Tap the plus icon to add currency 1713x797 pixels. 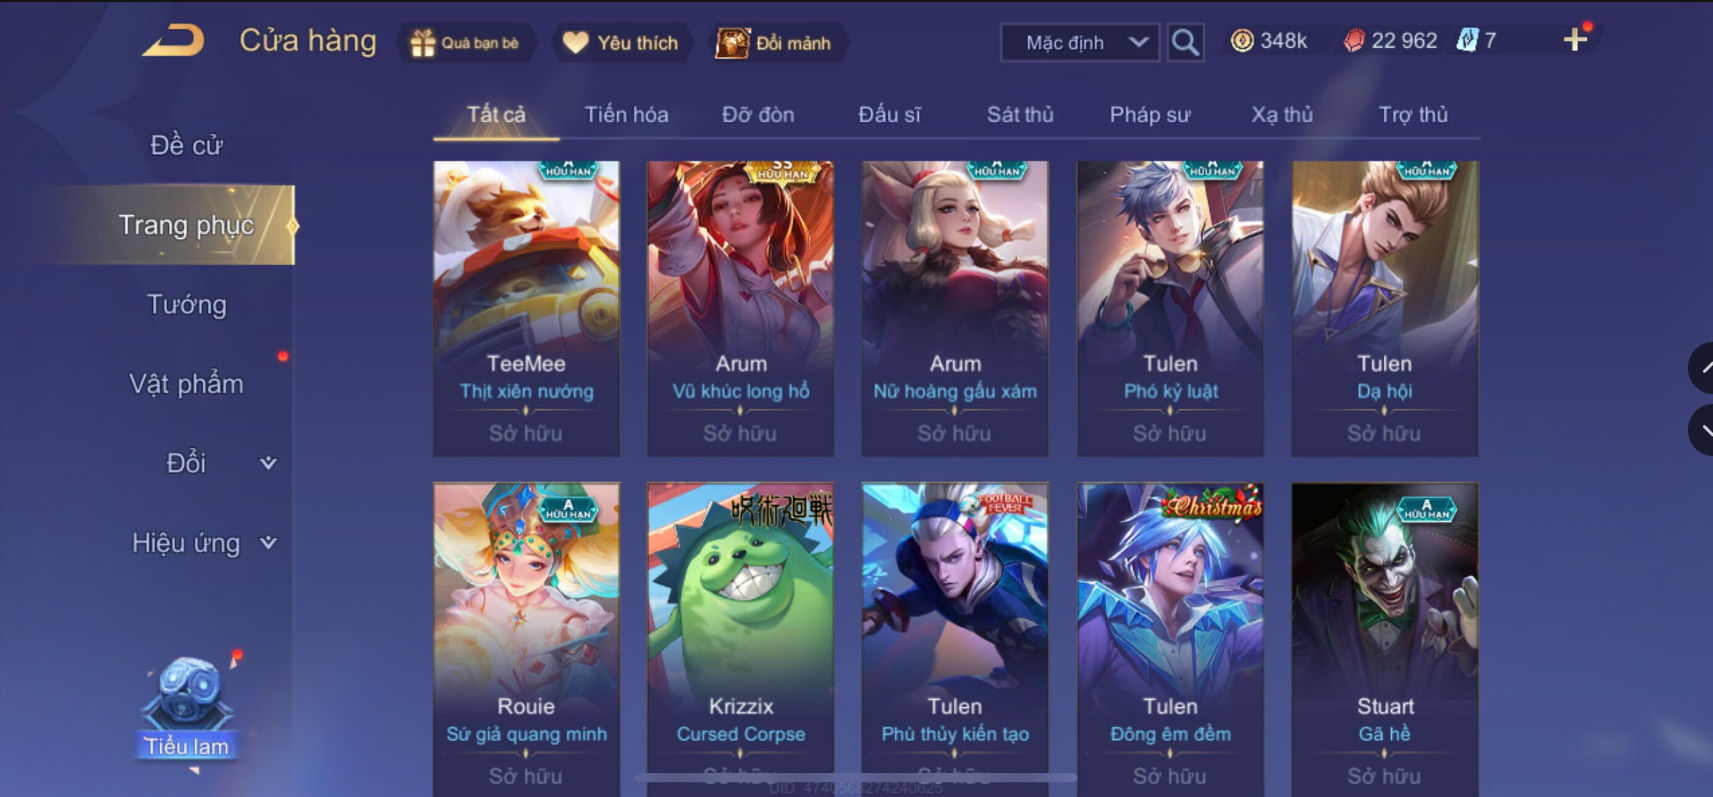(1575, 40)
